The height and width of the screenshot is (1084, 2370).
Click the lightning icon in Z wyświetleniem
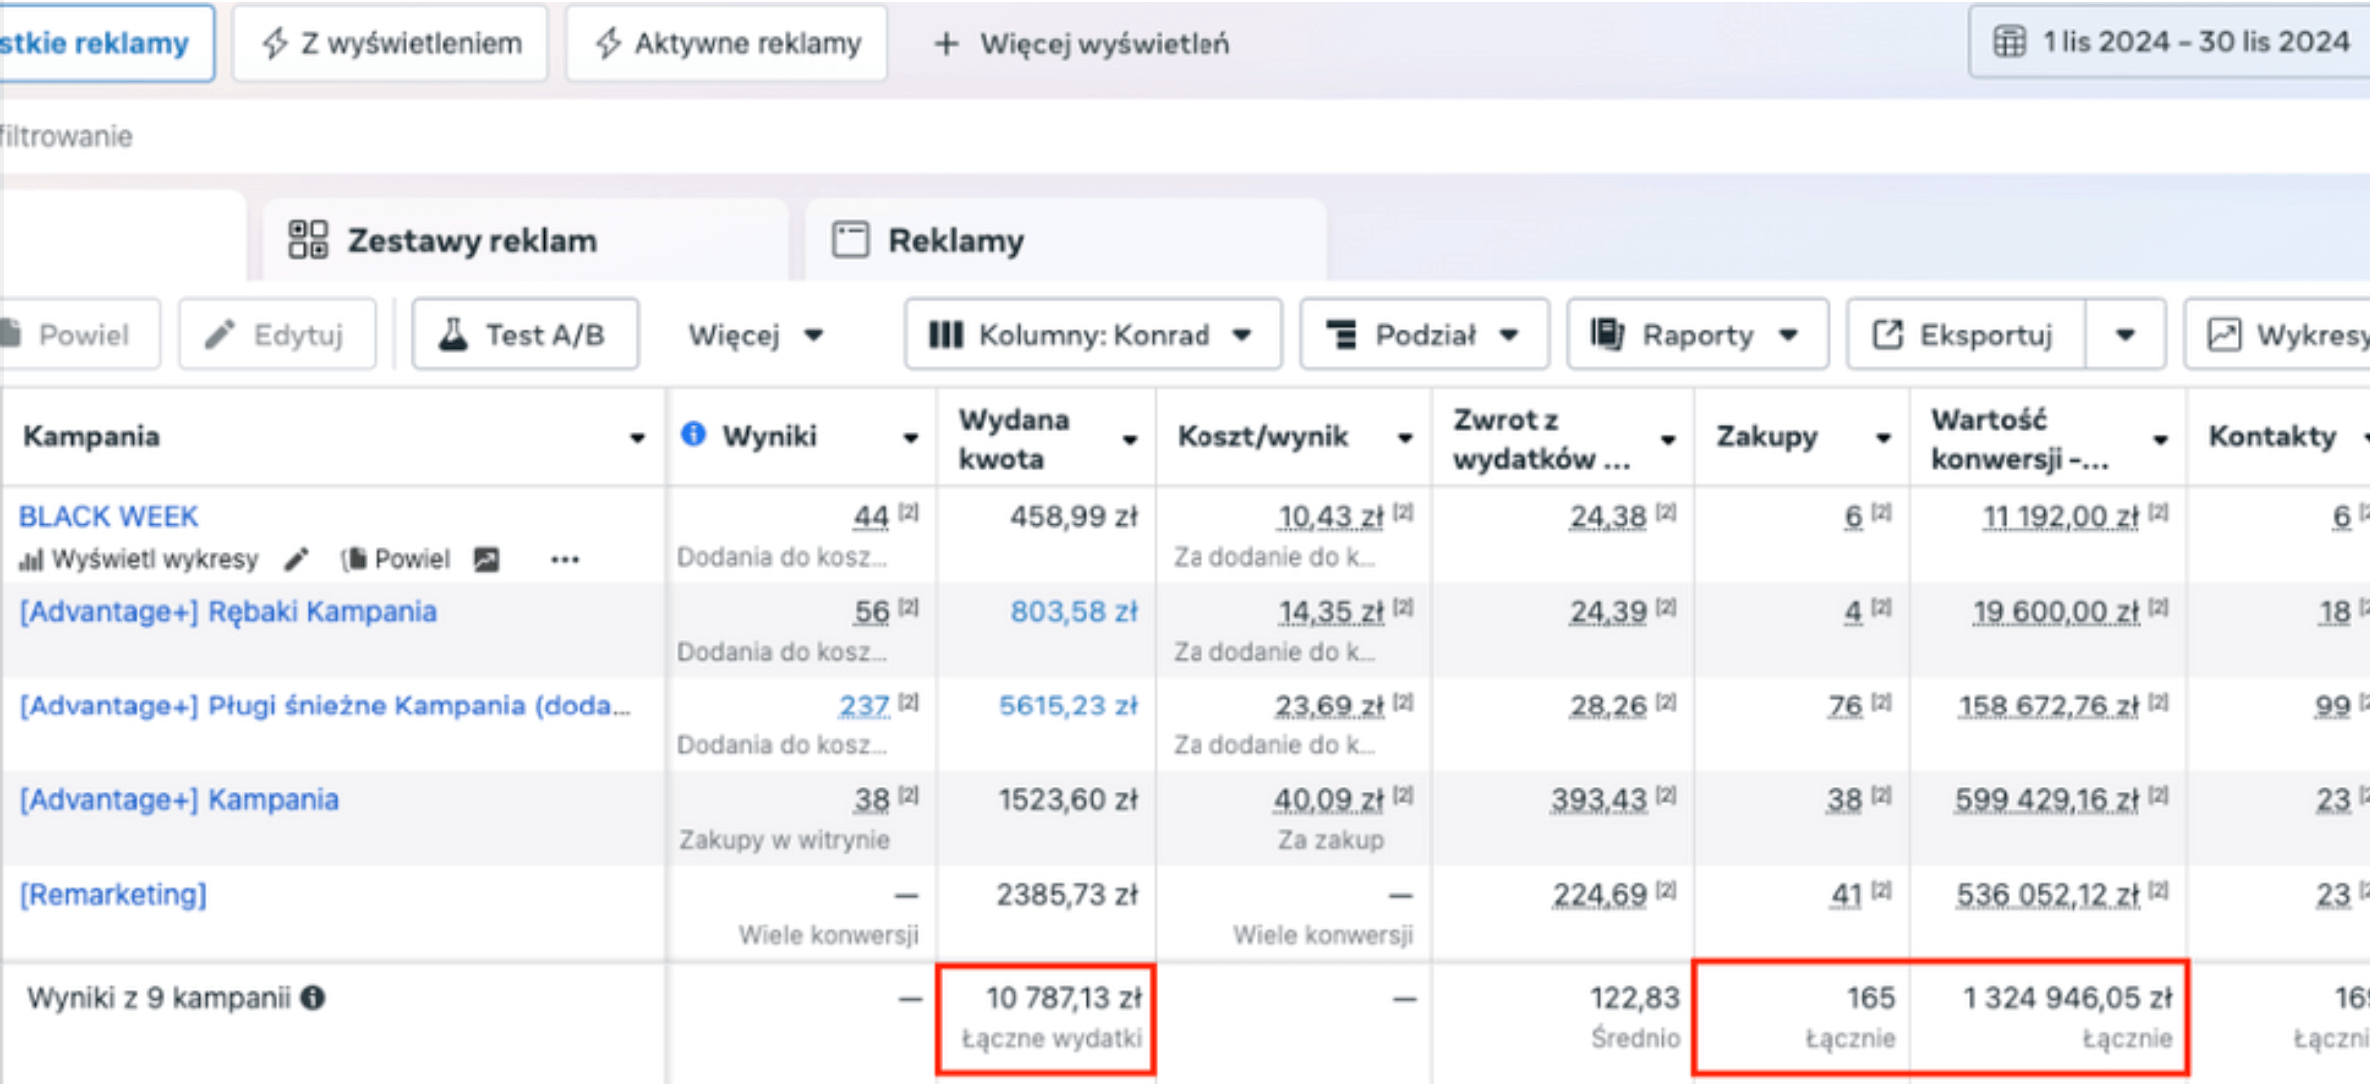[x=275, y=43]
